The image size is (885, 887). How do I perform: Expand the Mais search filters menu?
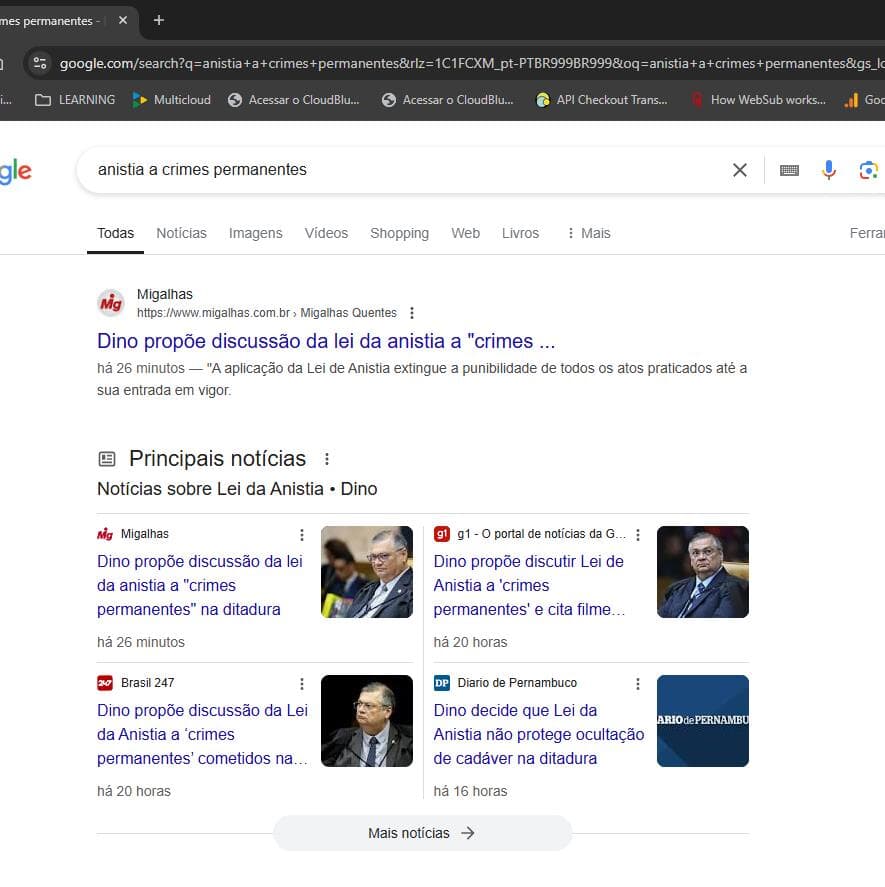[x=587, y=233]
